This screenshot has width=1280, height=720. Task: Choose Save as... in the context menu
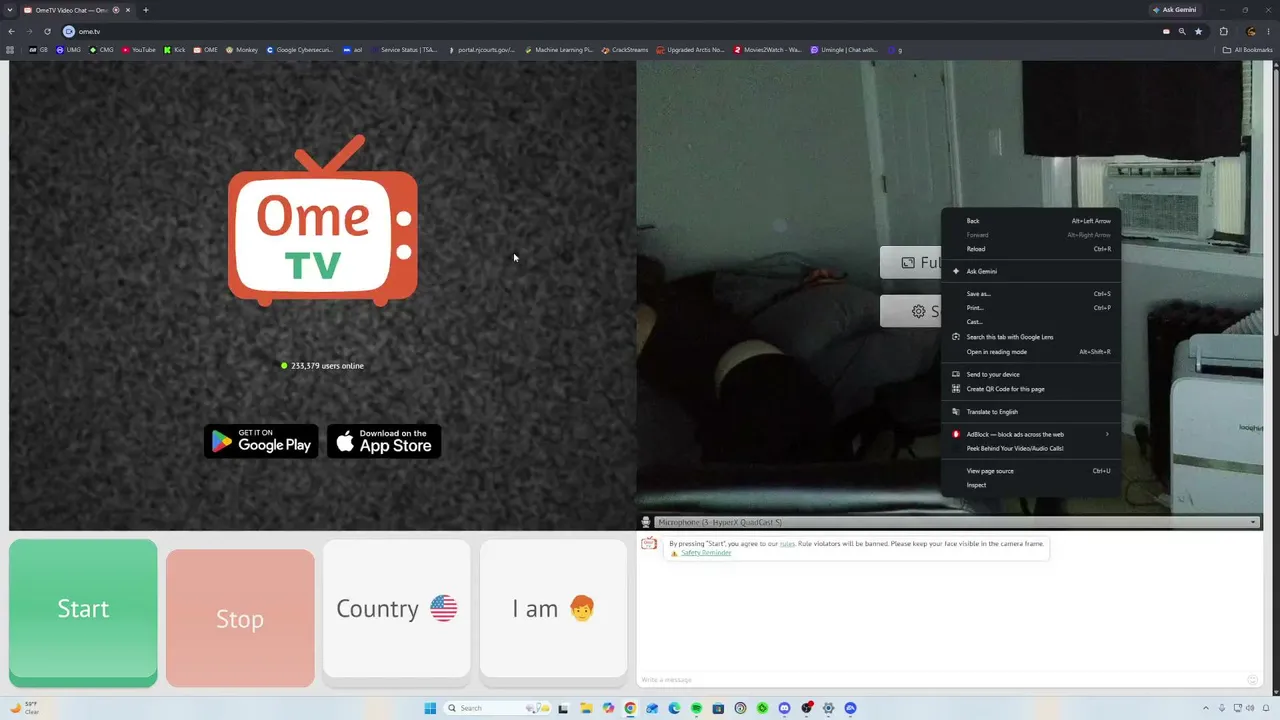[1031, 294]
